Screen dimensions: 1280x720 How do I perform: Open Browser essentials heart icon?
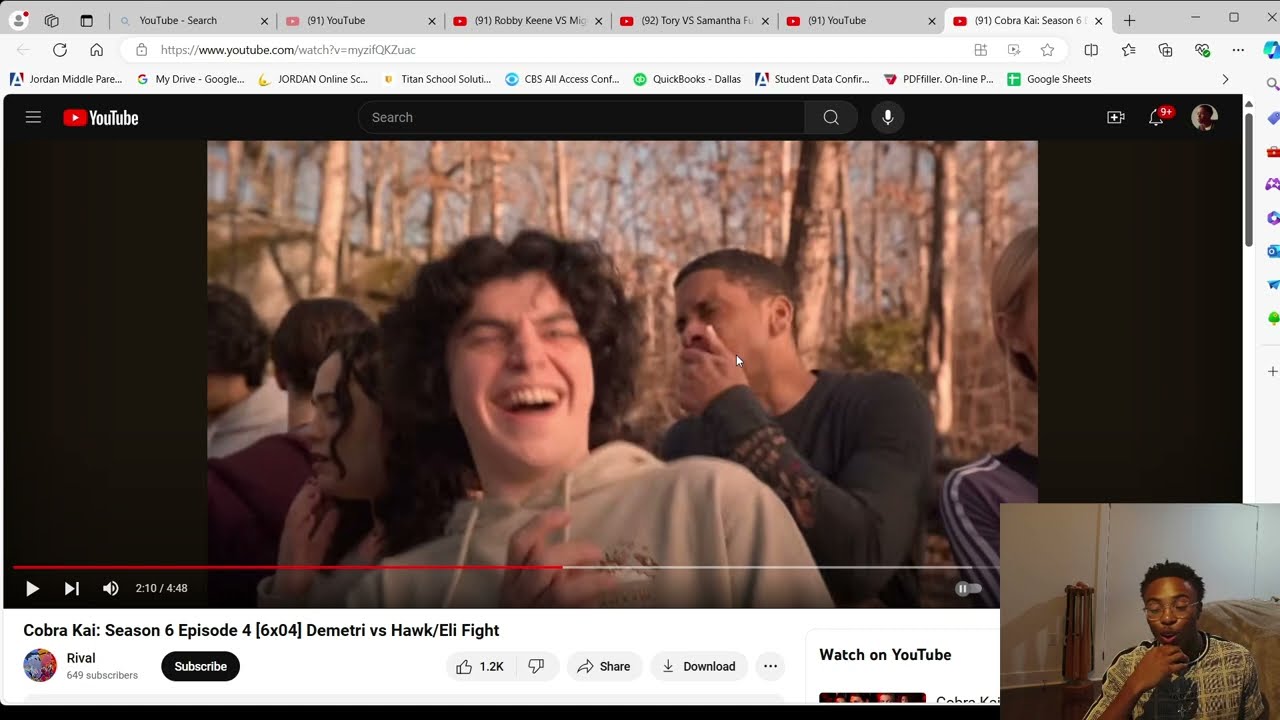click(1202, 50)
